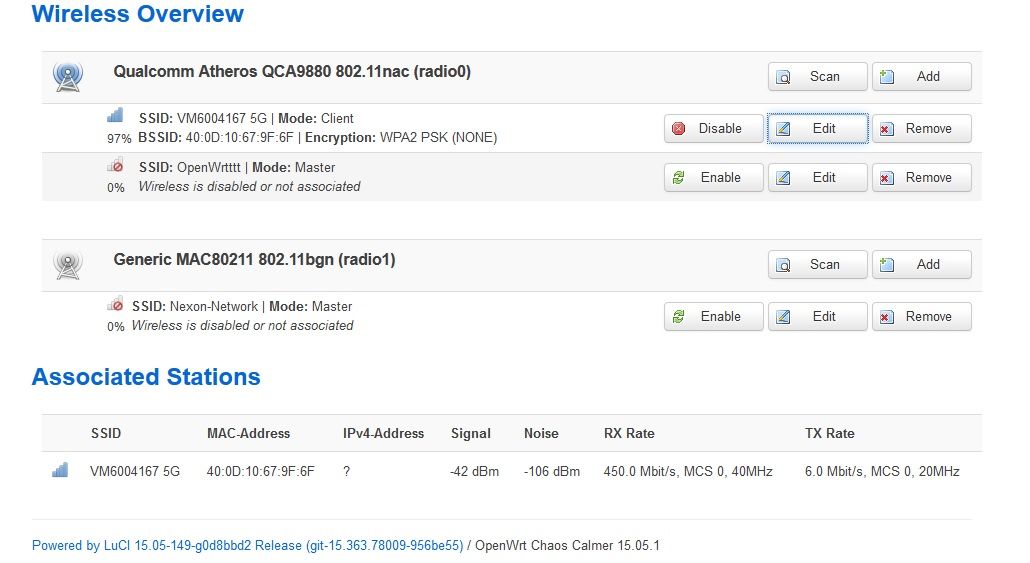The image size is (1030, 563).
Task: Click disabled signal icon beside OpenWrtttt SSID
Action: pyautogui.click(x=115, y=166)
